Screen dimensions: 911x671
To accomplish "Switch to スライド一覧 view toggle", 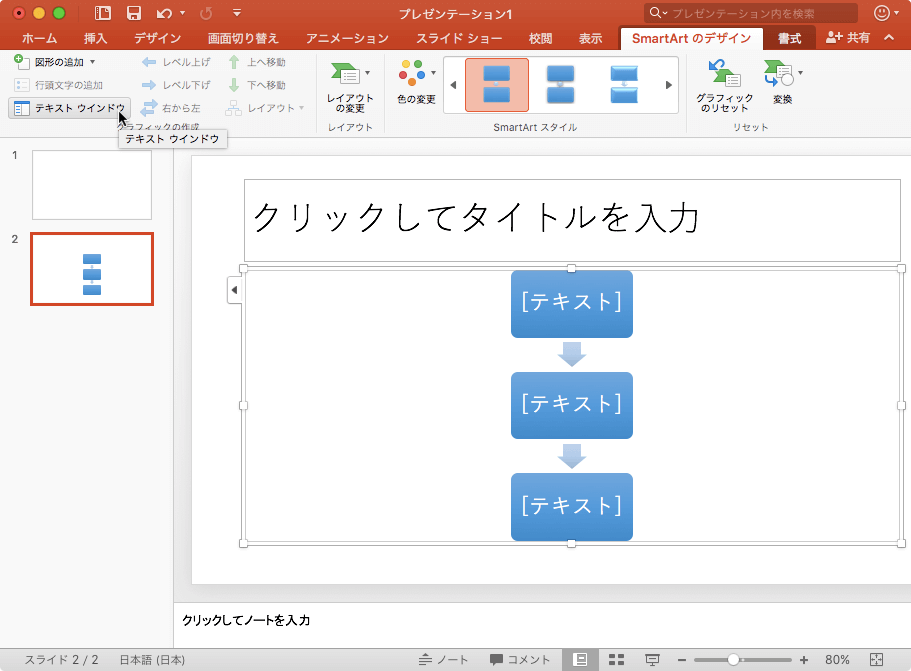I will click(x=616, y=658).
